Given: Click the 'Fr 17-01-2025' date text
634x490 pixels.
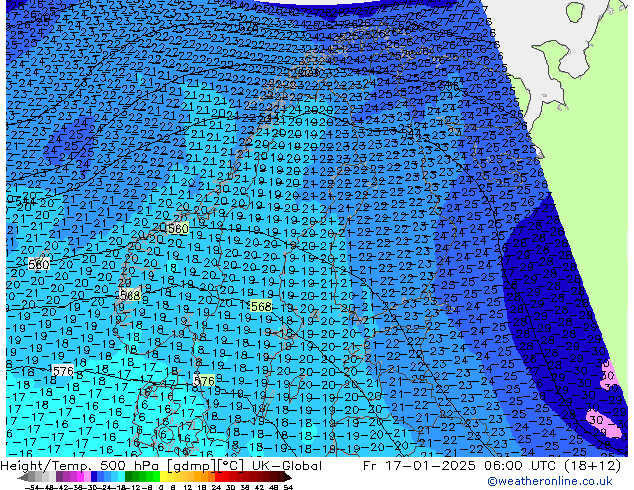Looking at the screenshot, I should point(418,466).
